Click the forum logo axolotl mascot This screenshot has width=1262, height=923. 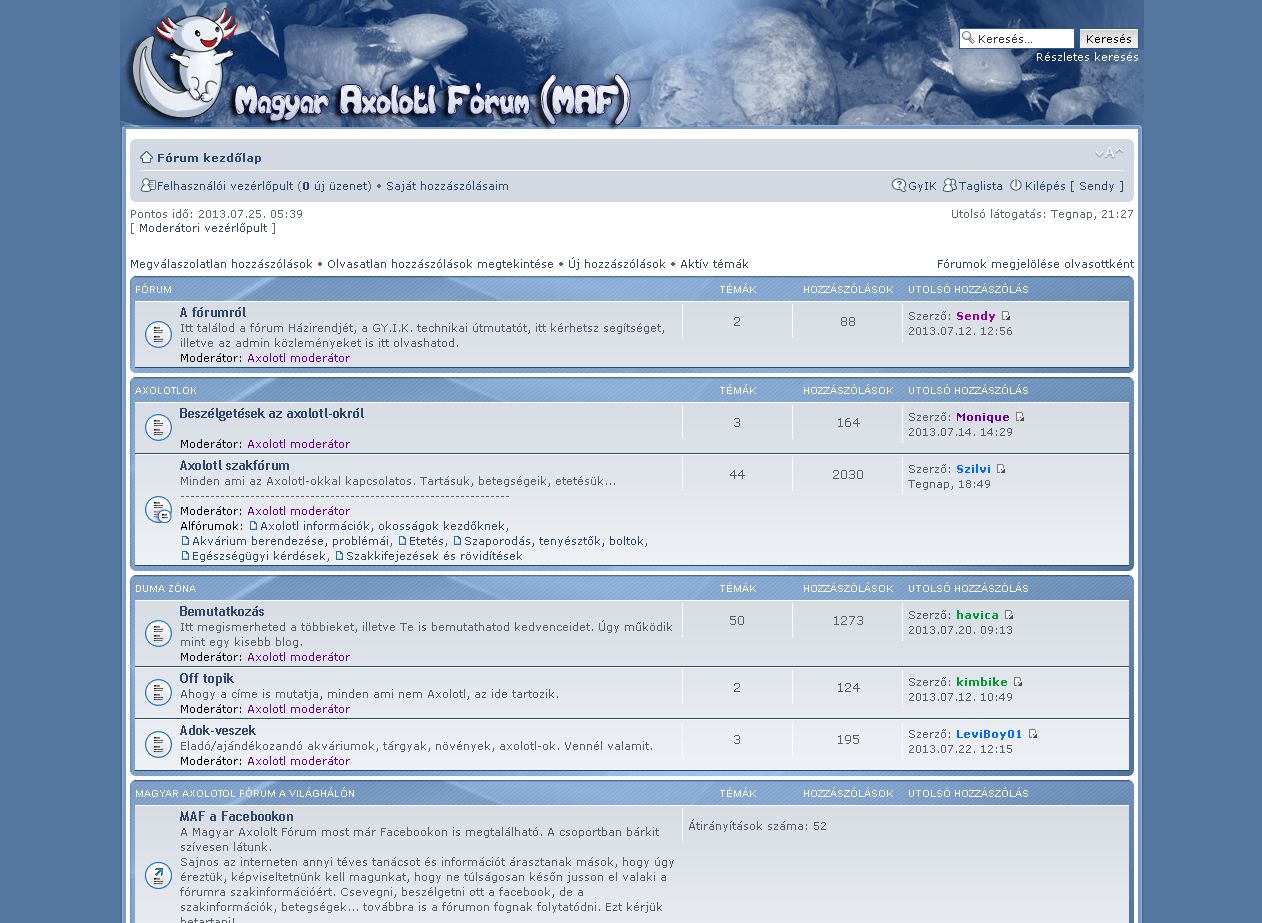[x=185, y=65]
